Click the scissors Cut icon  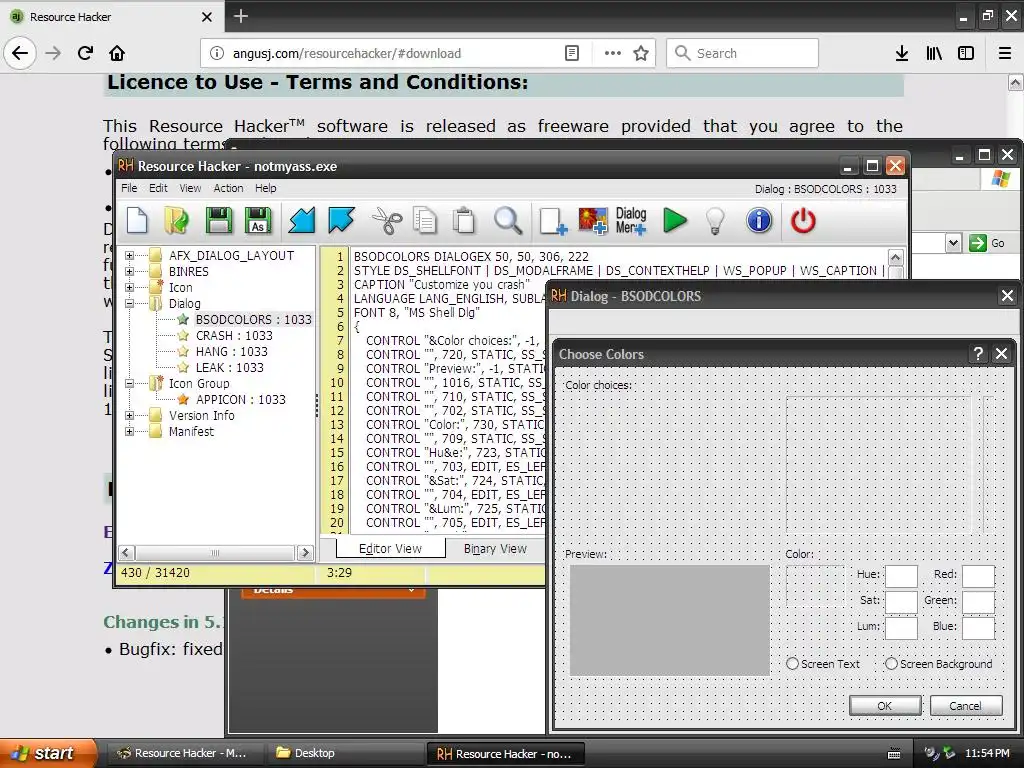coord(387,221)
